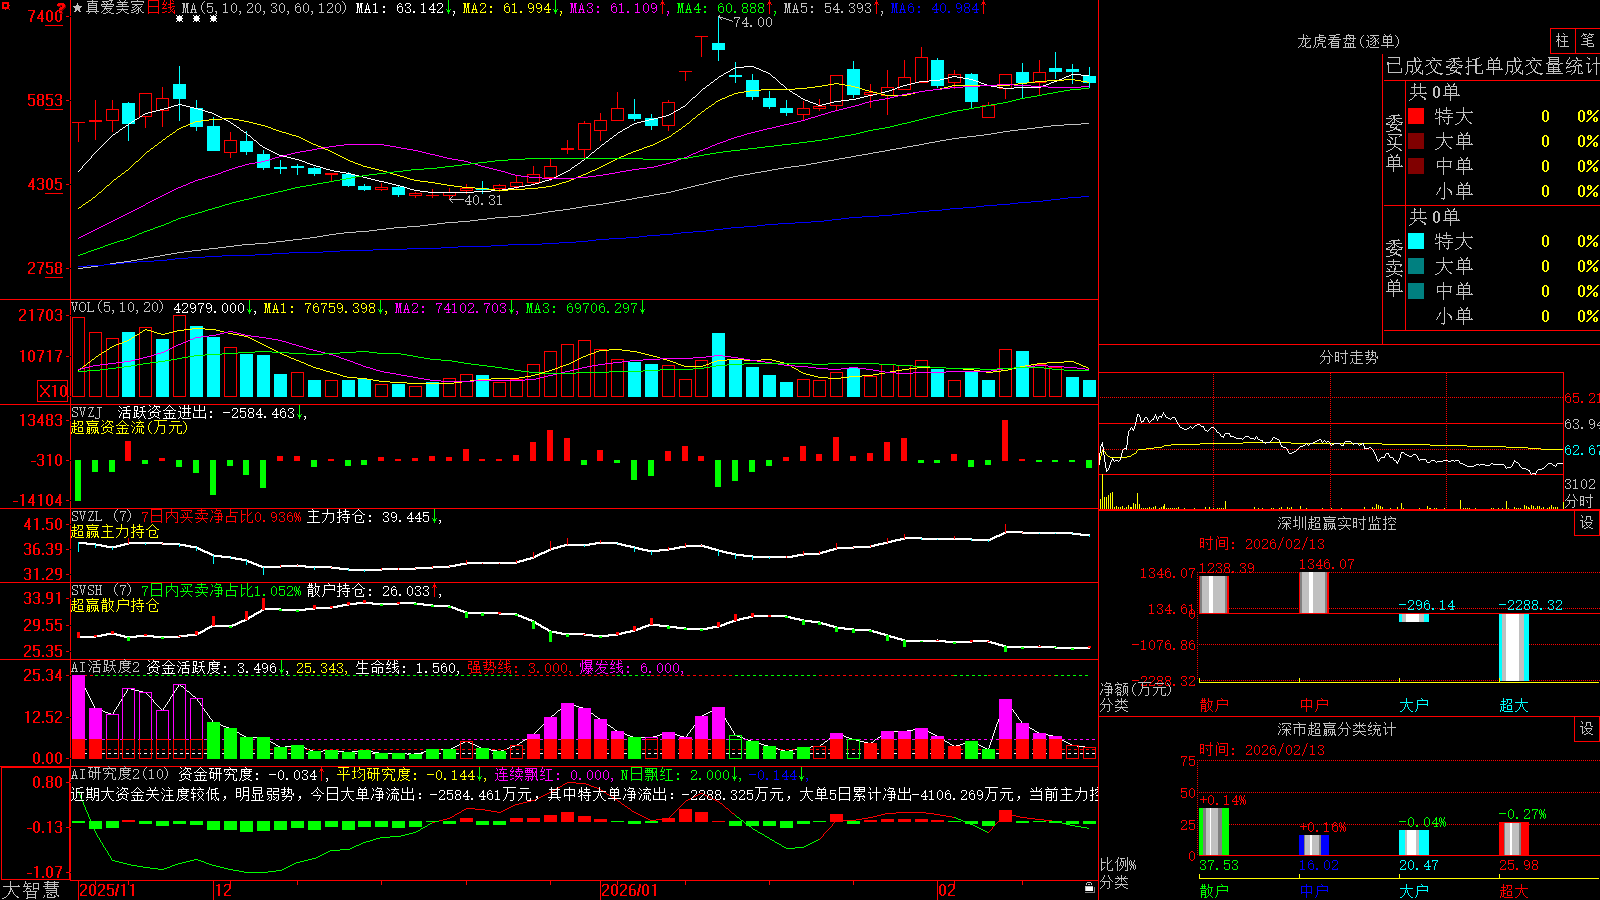The image size is (1600, 900).
Task: Change the 日线 period label
Action: [x=161, y=8]
